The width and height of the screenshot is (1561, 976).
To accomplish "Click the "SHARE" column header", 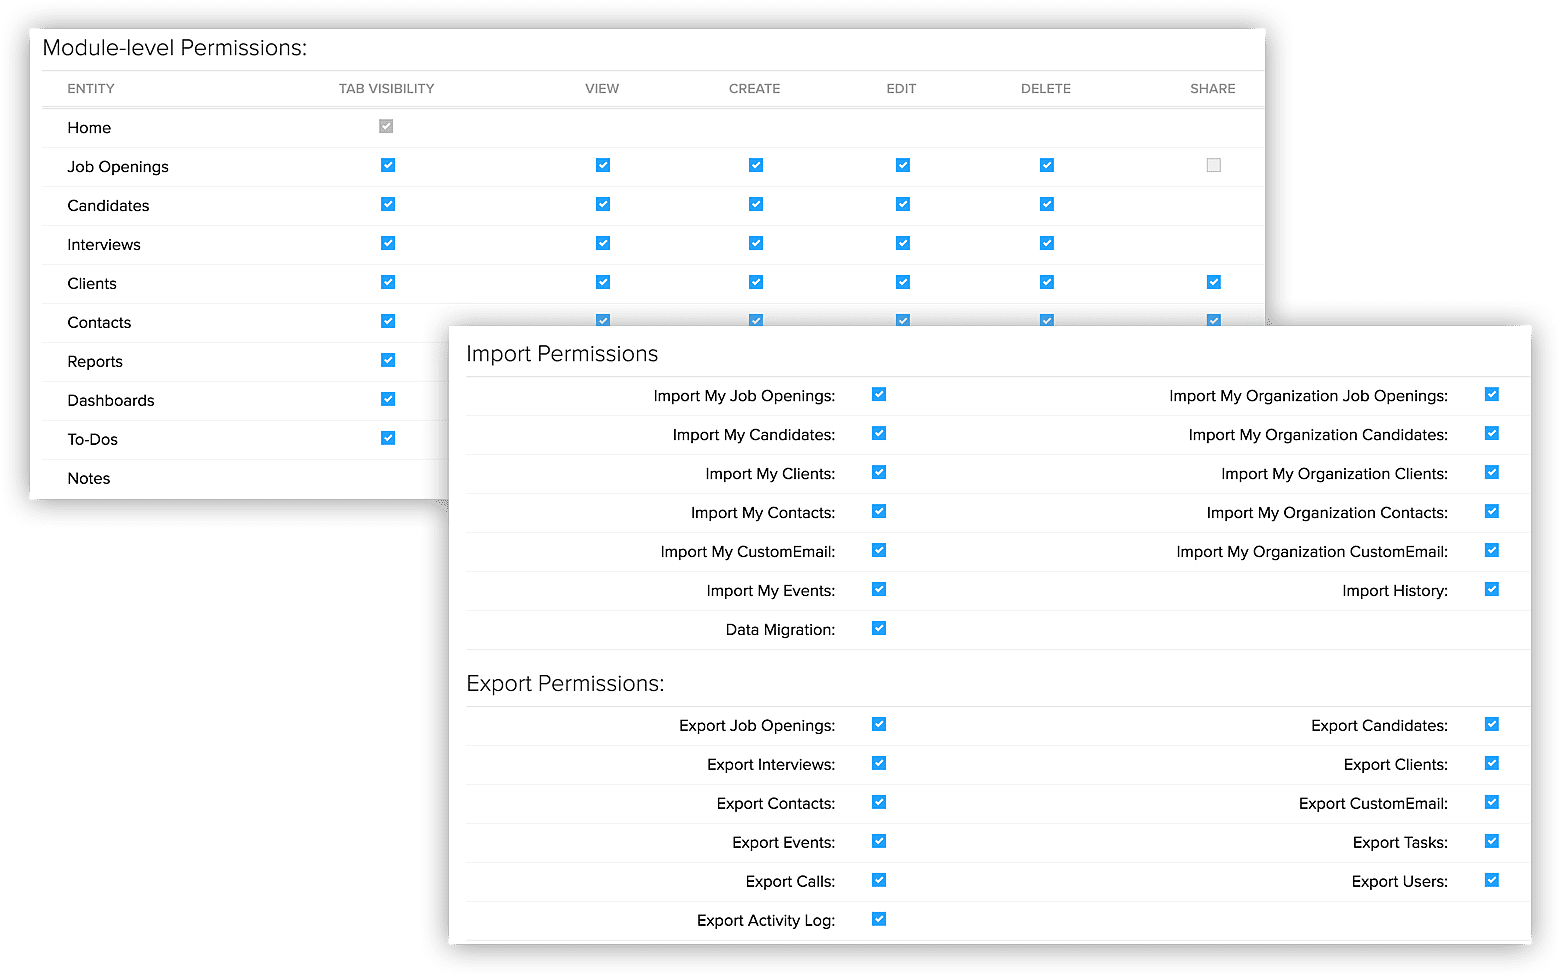I will point(1213,89).
